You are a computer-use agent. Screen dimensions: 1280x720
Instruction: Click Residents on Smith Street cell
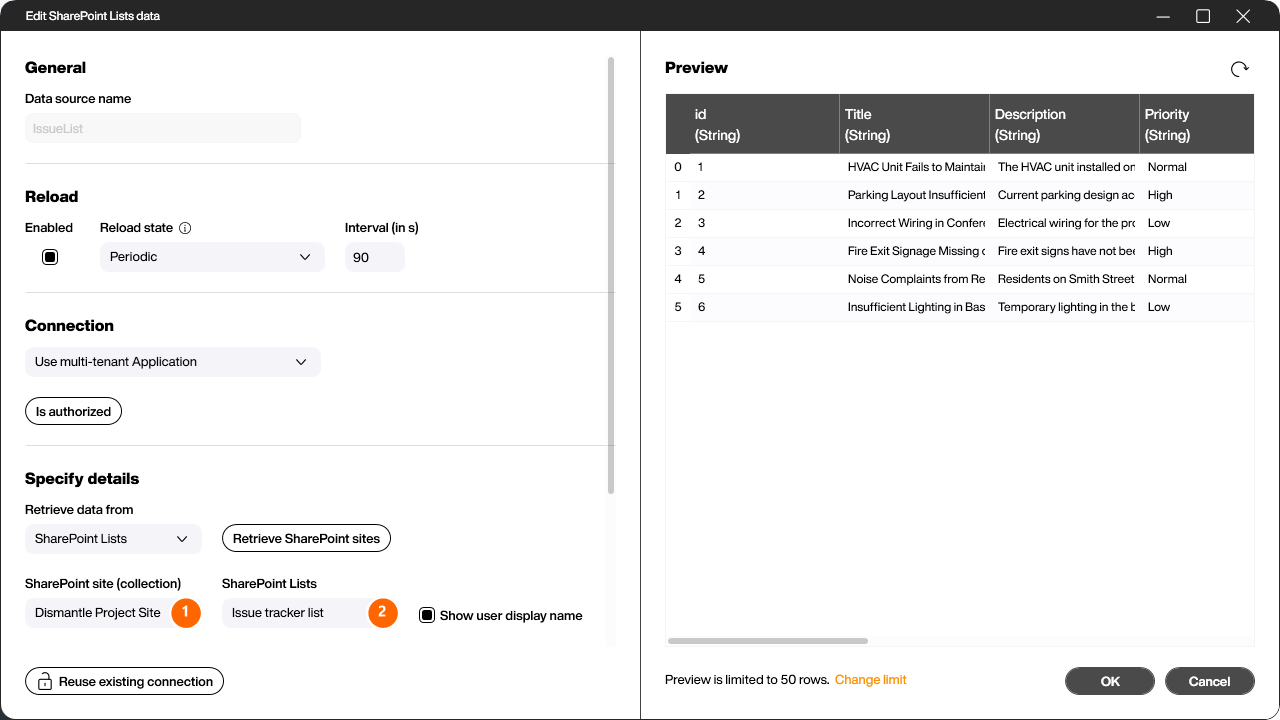[1064, 279]
